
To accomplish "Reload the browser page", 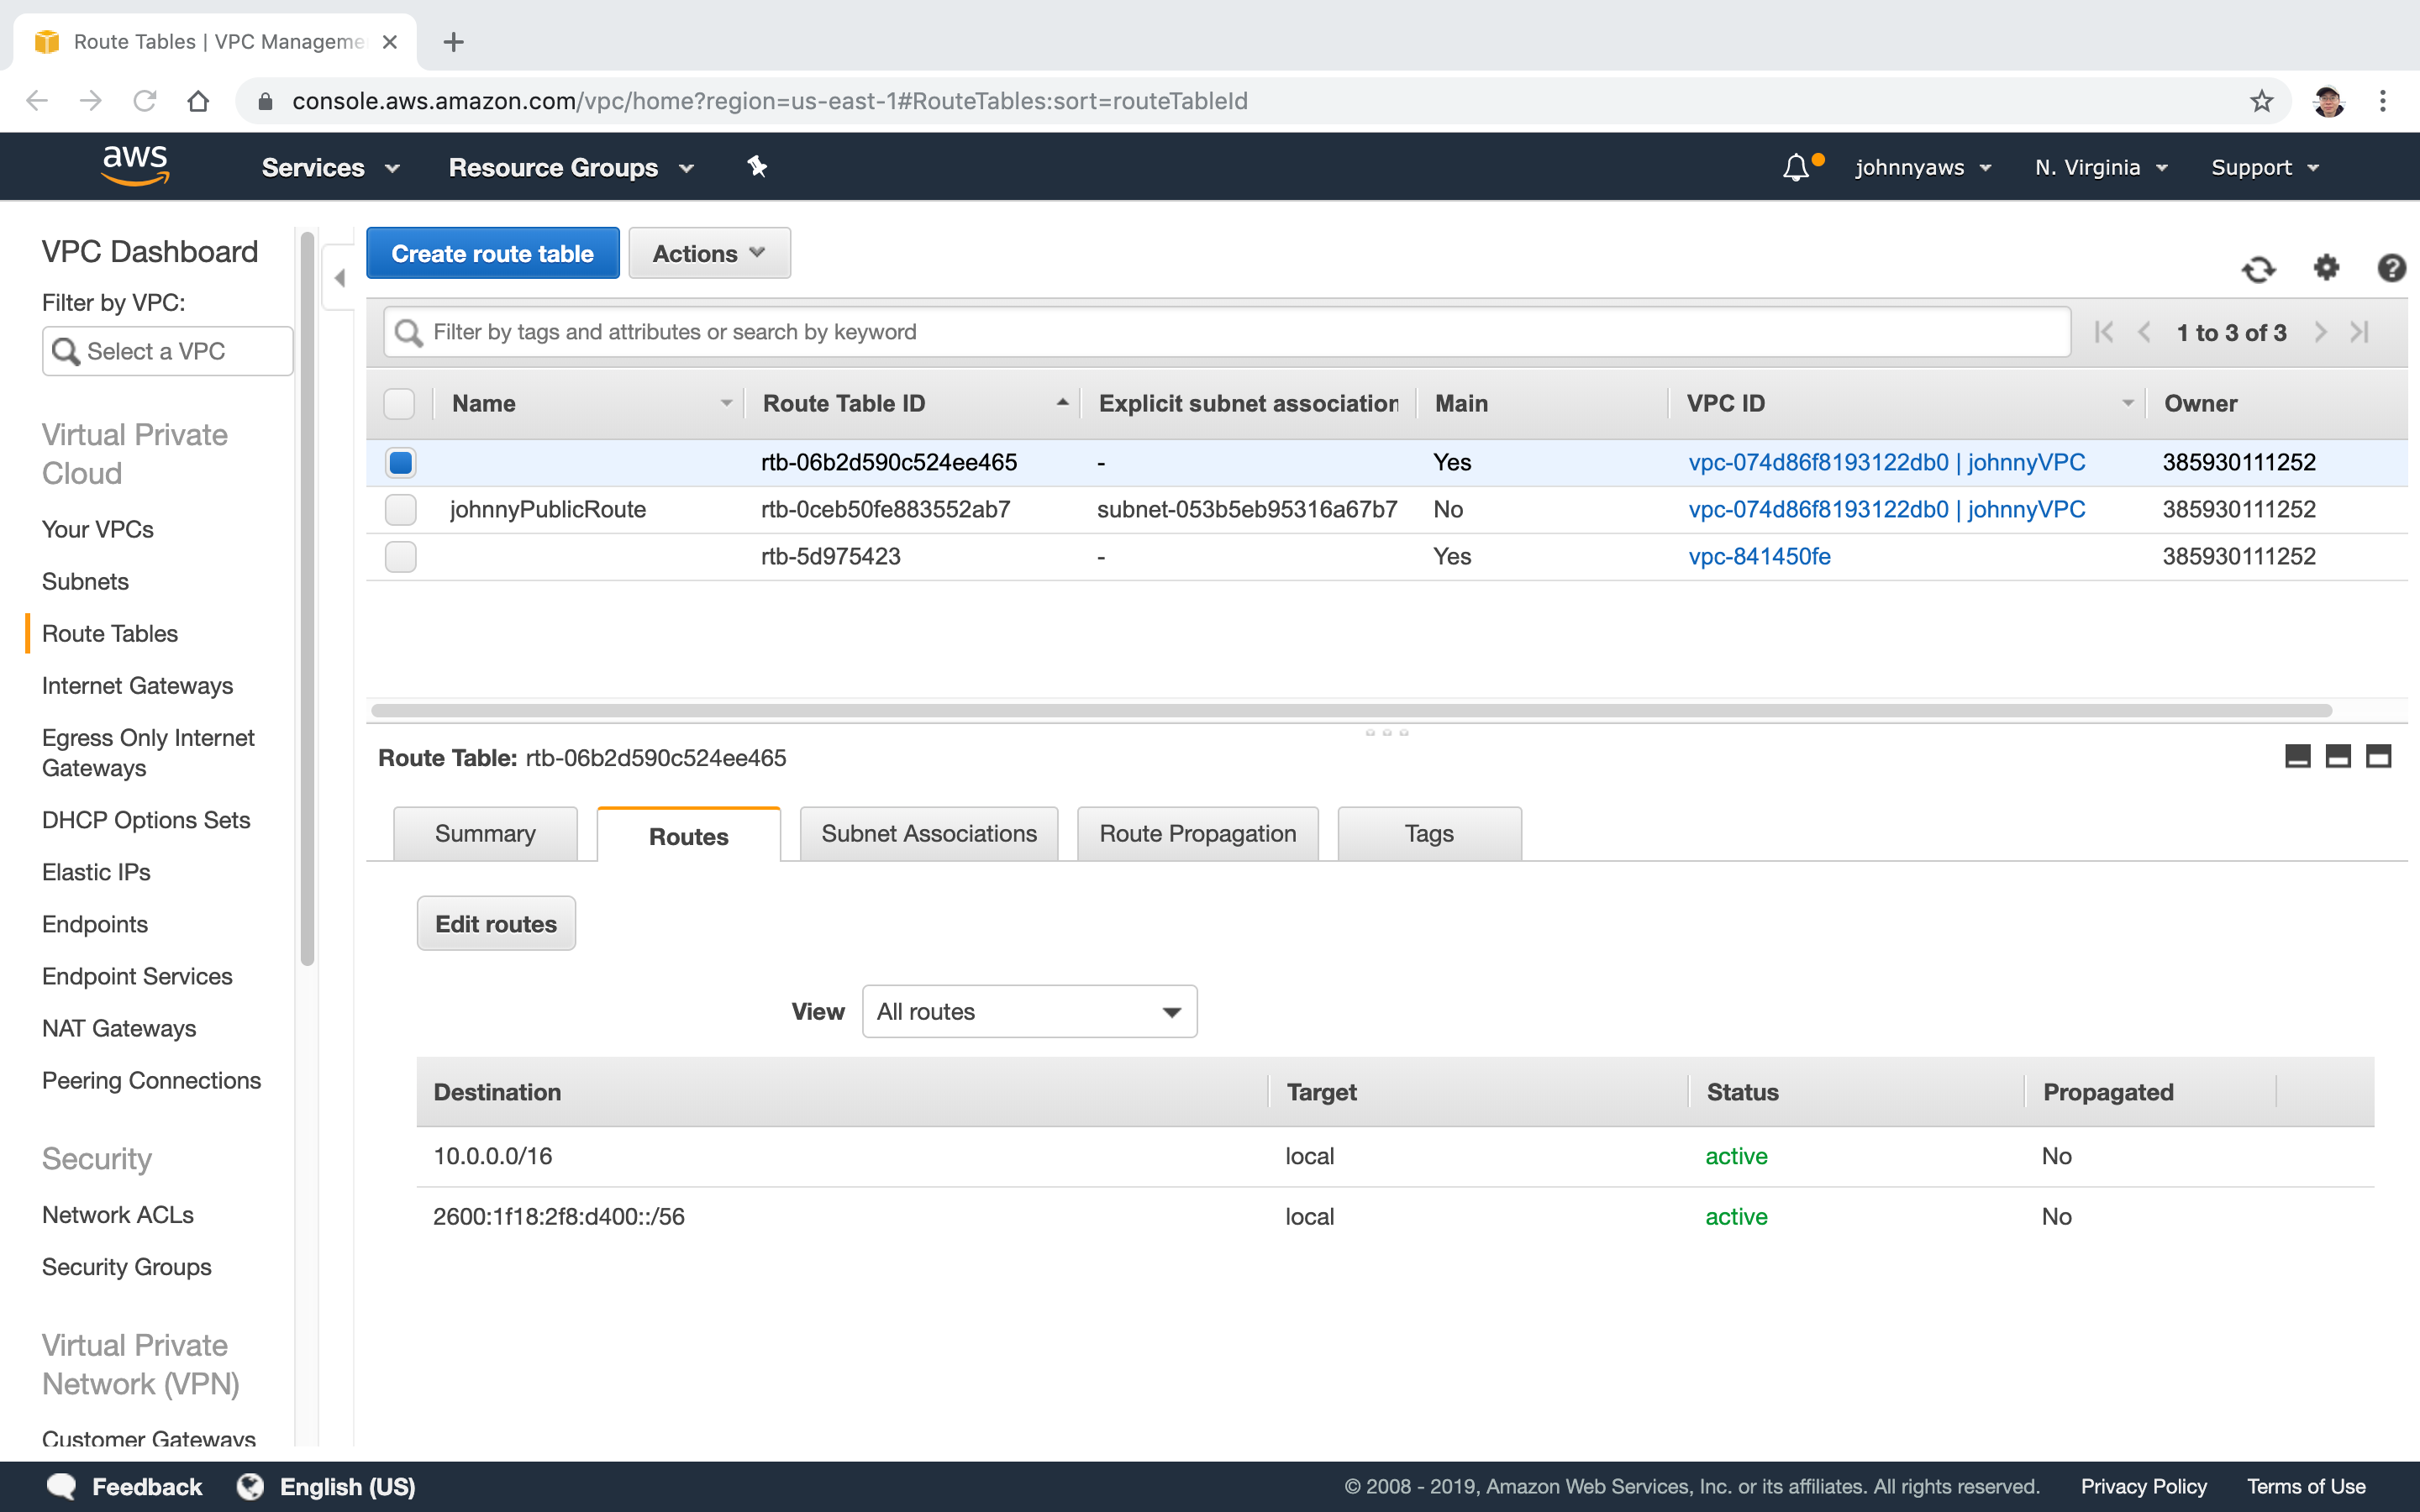I will click(145, 101).
